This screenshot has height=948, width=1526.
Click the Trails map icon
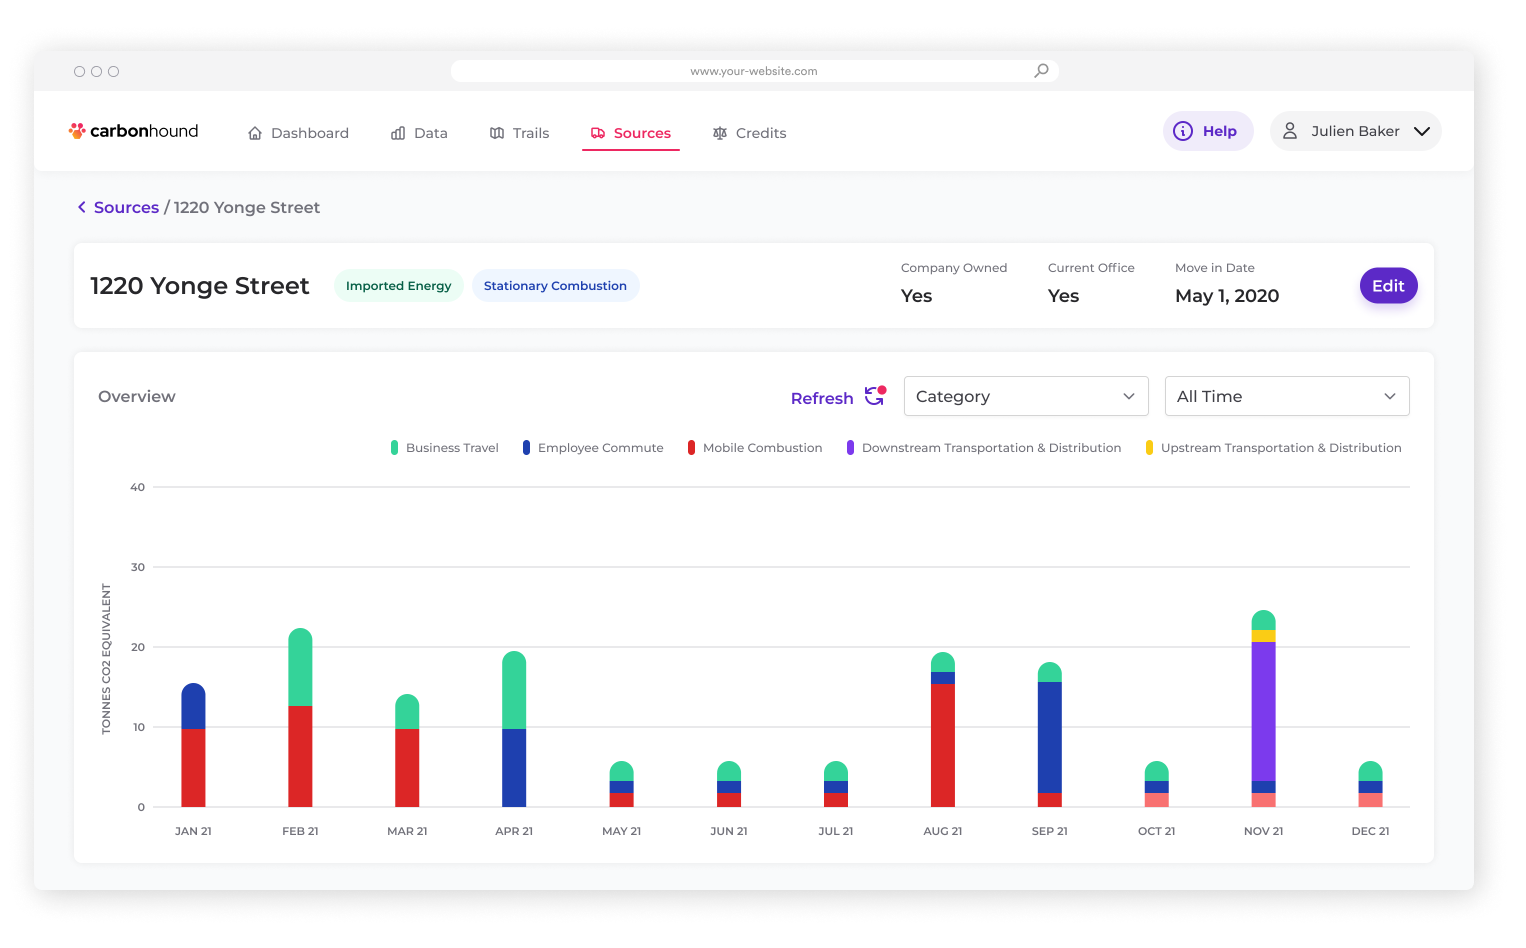click(x=497, y=133)
